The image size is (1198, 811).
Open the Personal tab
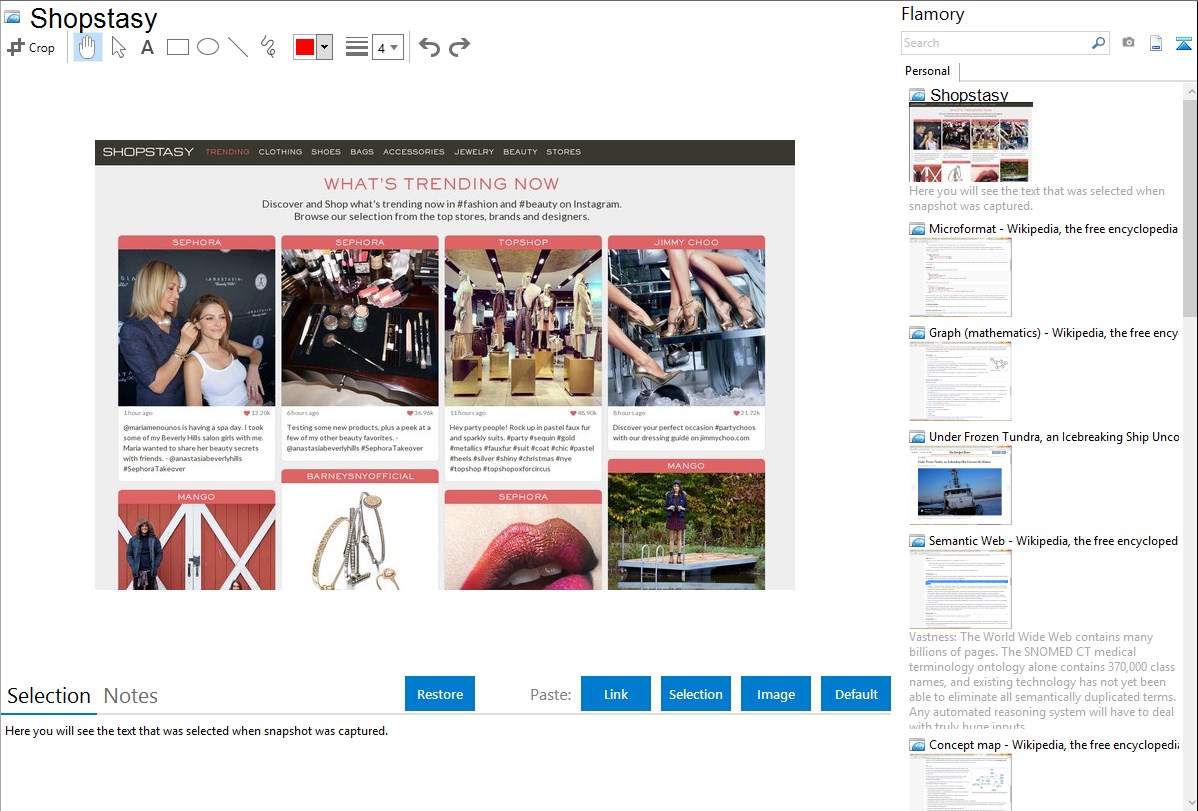tap(927, 71)
